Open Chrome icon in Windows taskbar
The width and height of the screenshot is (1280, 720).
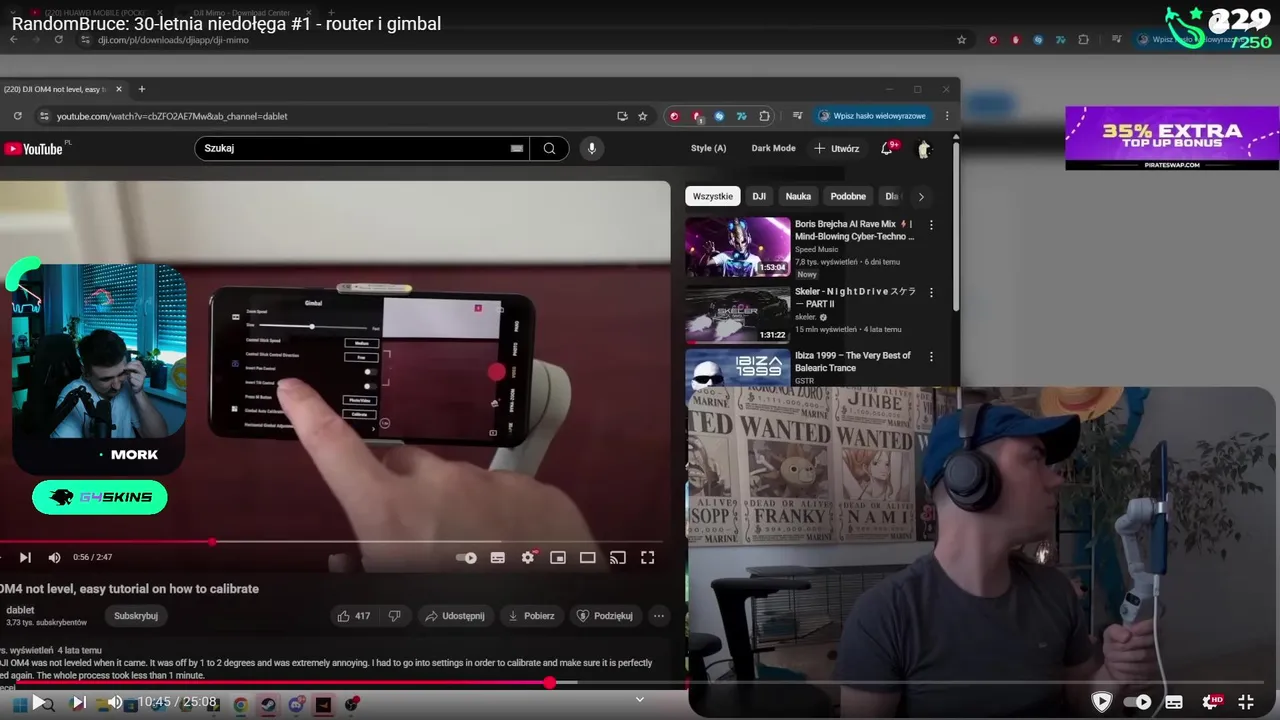[x=241, y=705]
